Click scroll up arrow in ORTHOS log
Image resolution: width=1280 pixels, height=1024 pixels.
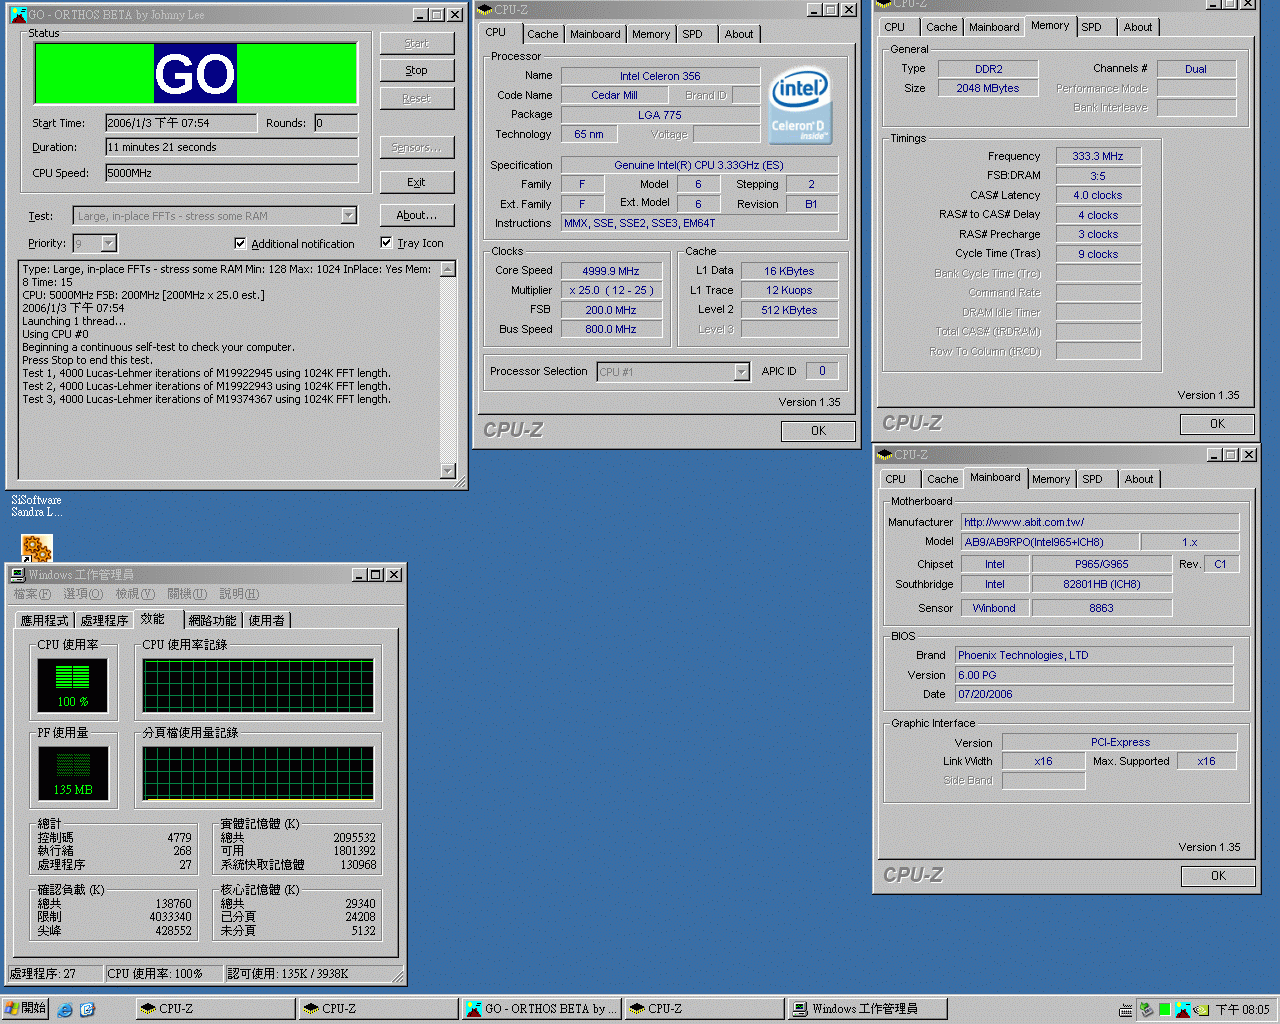(448, 269)
